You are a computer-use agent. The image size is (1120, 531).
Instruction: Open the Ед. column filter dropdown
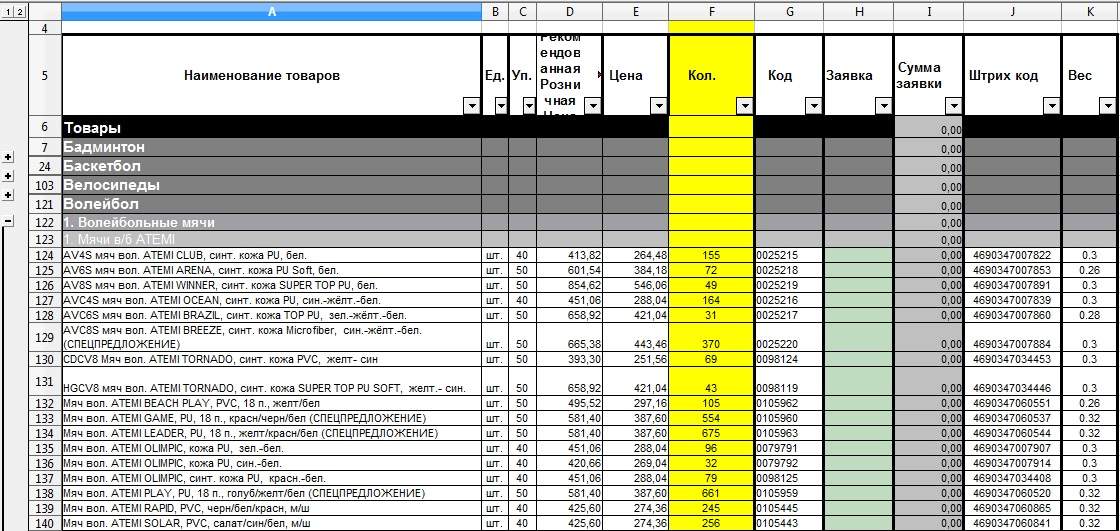pyautogui.click(x=501, y=106)
